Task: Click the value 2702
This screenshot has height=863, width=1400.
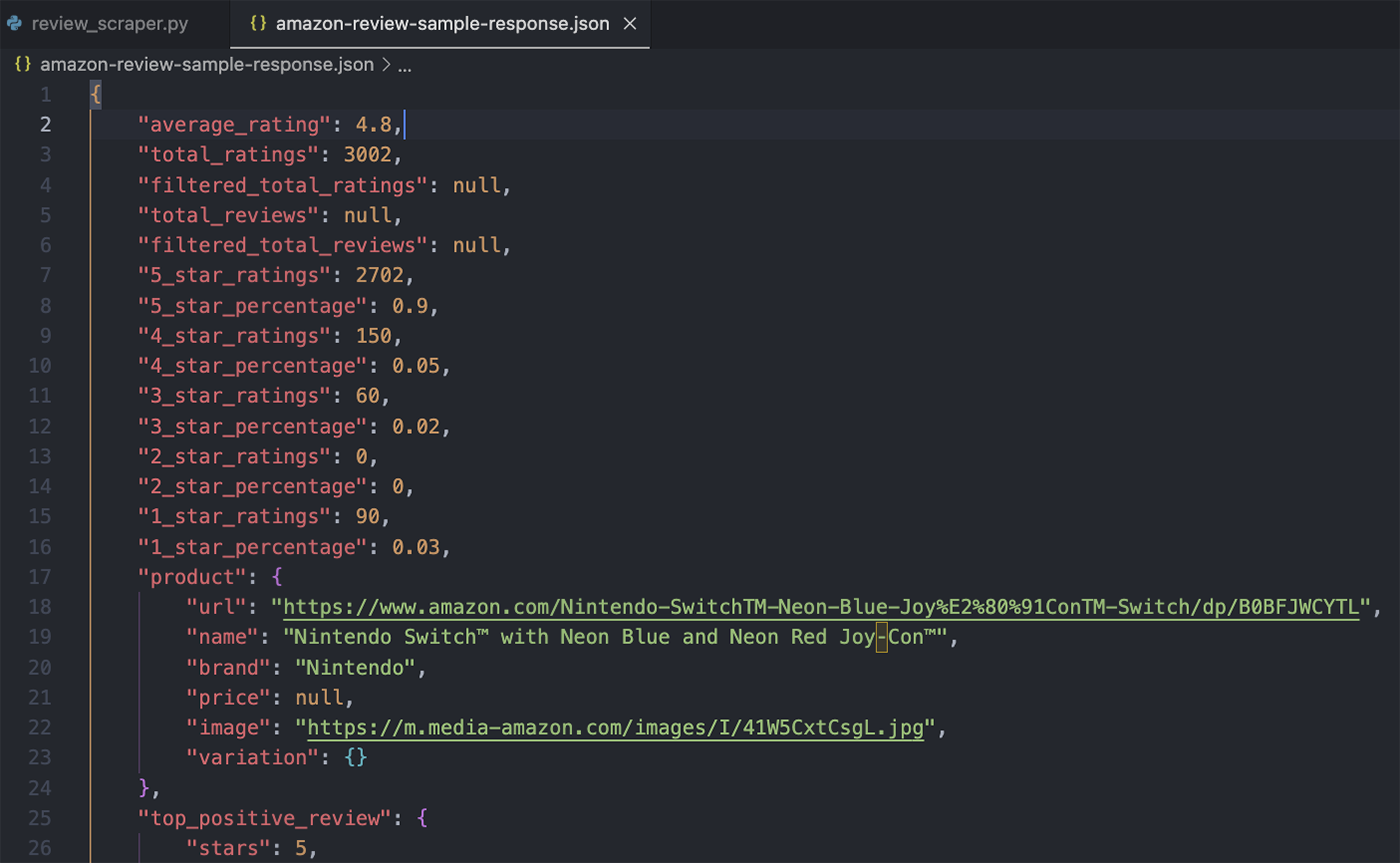Action: tap(380, 275)
